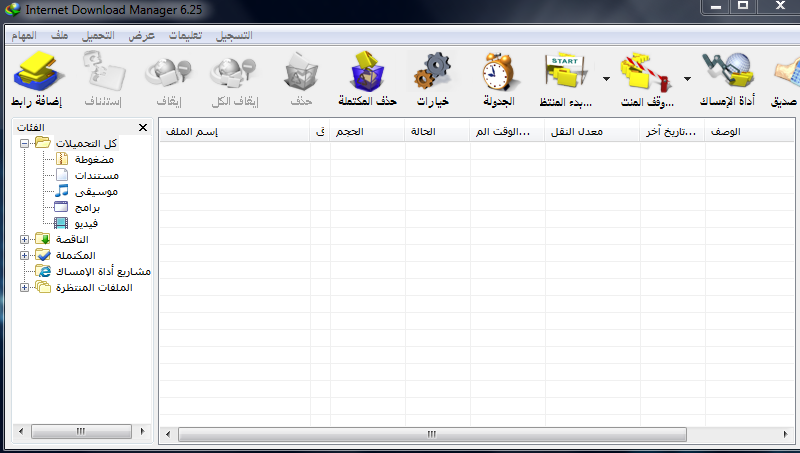Open the Scheduler (الجدولة) clock icon
Viewport: 800px width, 453px height.
[x=498, y=71]
